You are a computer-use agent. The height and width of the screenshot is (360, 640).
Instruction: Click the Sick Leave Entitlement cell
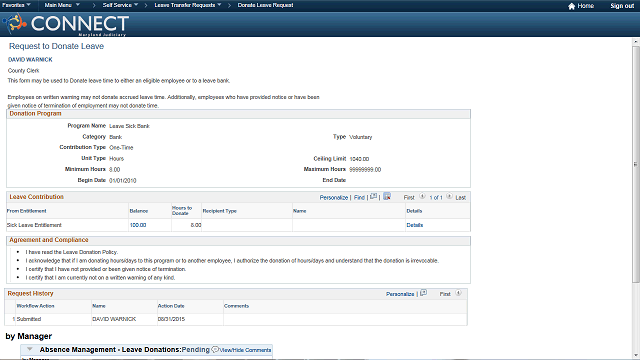34,225
